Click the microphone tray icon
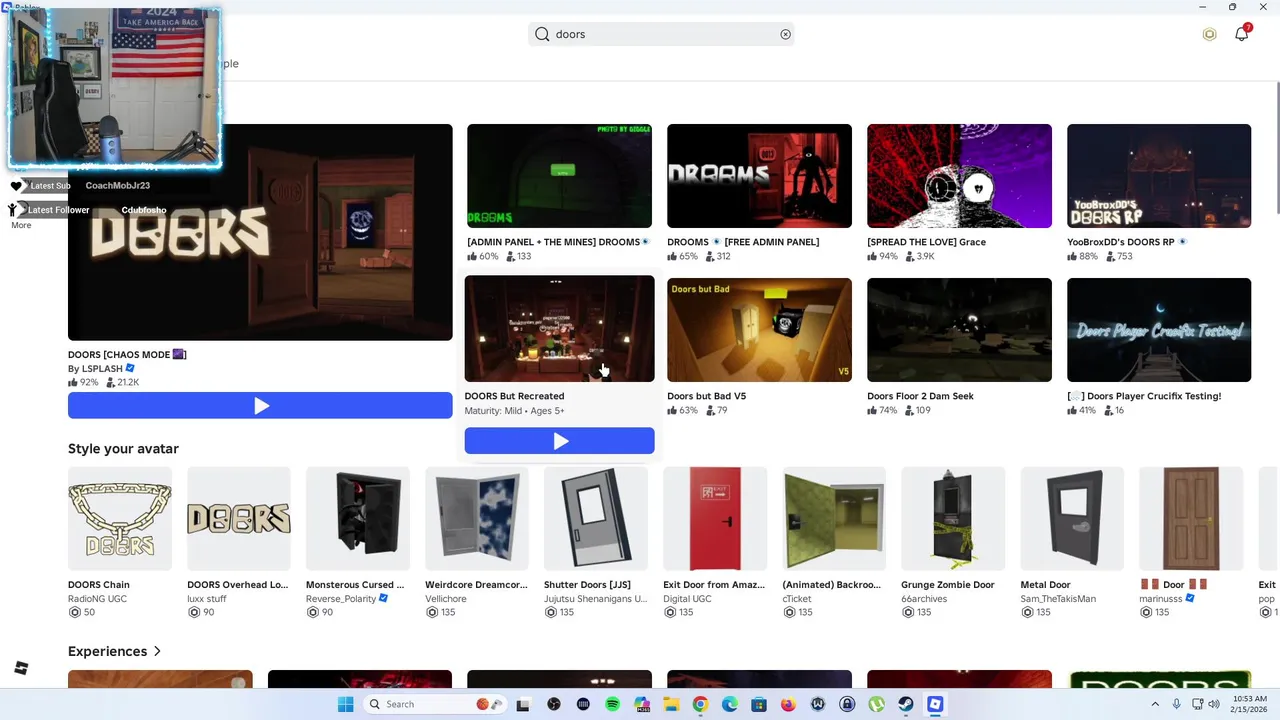 coord(1176,704)
